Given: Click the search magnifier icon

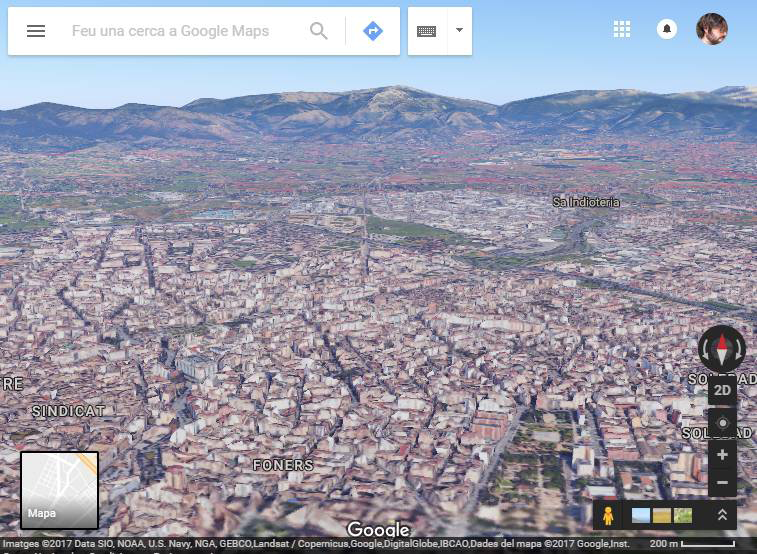Looking at the screenshot, I should coord(319,31).
